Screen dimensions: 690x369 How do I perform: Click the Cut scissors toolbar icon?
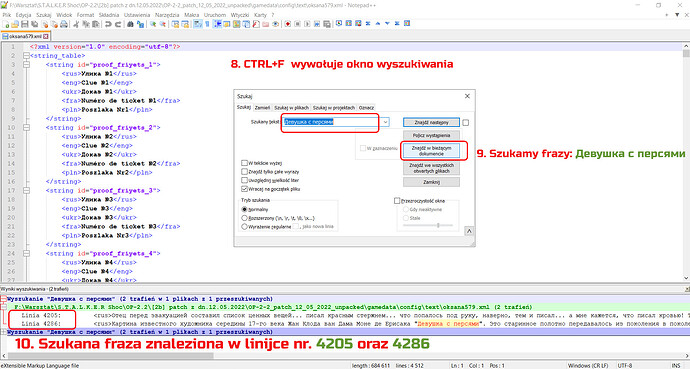click(77, 24)
